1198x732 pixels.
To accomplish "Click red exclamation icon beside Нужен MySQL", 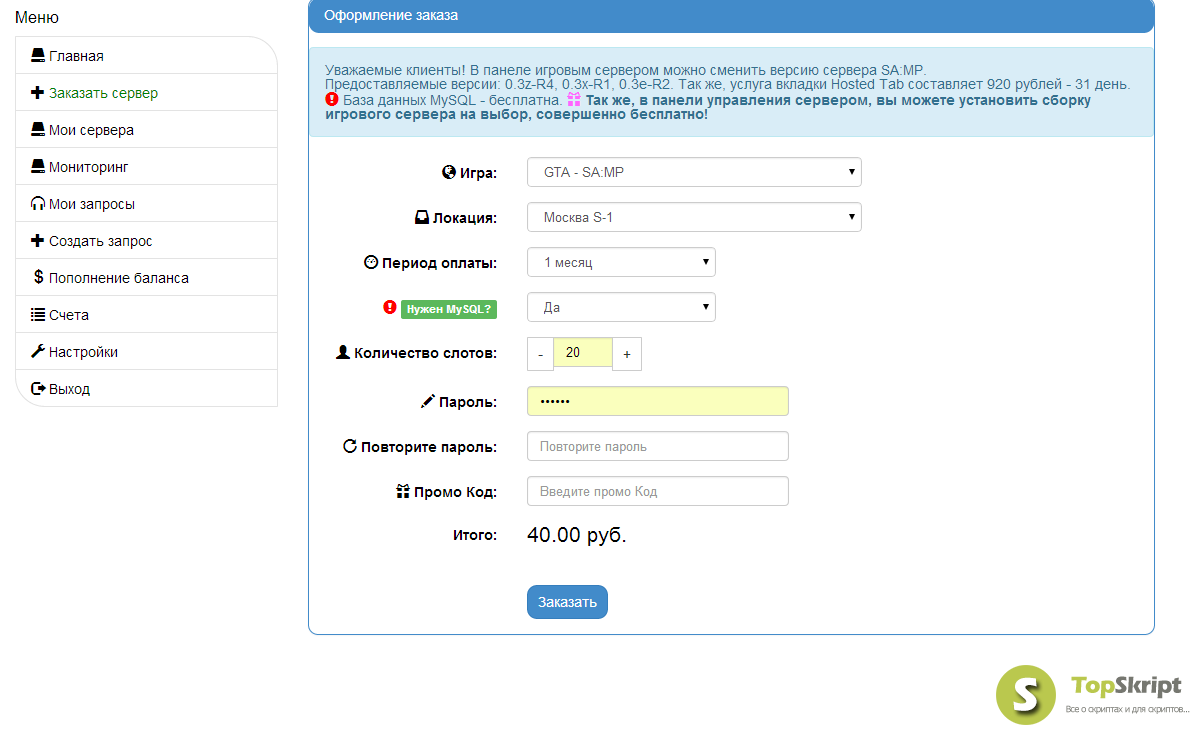I will 390,307.
